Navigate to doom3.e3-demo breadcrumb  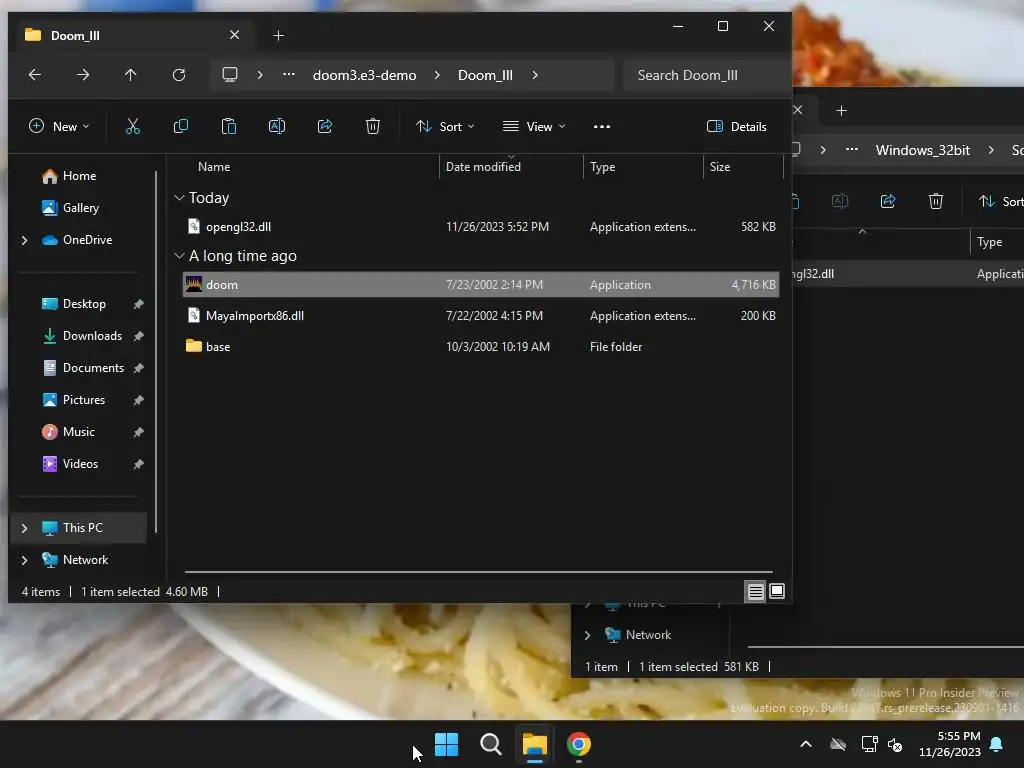[x=364, y=75]
